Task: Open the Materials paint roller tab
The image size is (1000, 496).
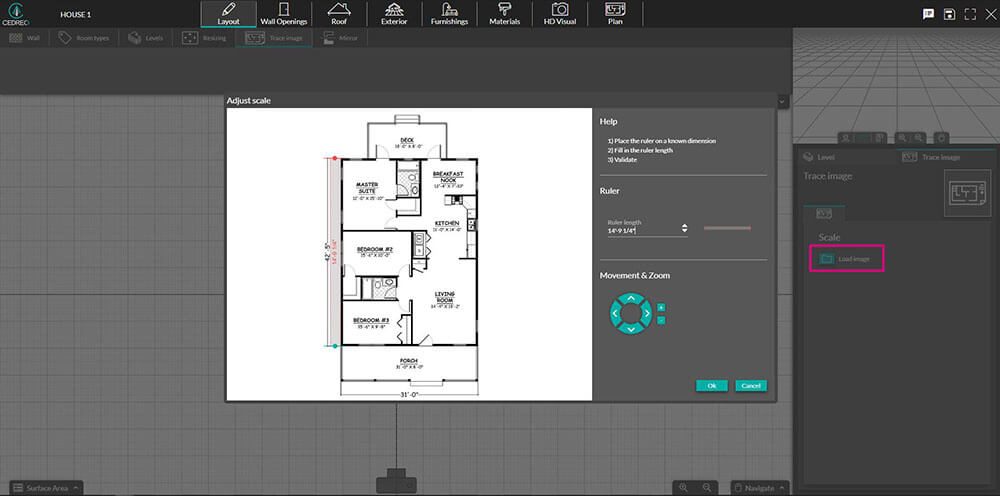Action: tap(504, 14)
